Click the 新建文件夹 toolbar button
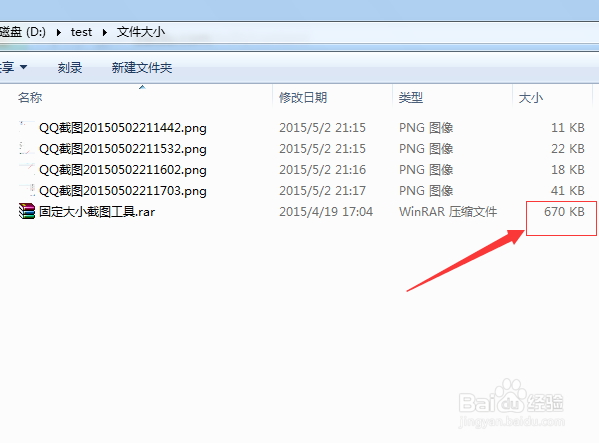 coord(142,68)
